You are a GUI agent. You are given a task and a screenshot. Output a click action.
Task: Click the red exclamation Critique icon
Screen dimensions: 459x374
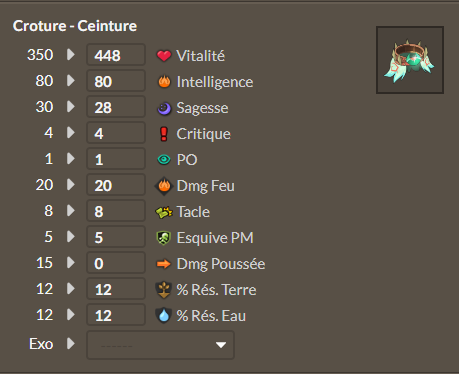[x=164, y=134]
